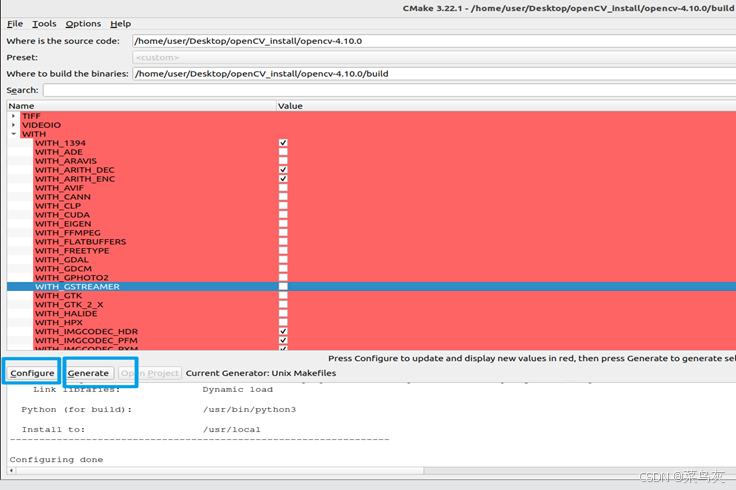Enable the WITH_GSTREAMER checkbox
The width and height of the screenshot is (736, 490).
pos(283,286)
